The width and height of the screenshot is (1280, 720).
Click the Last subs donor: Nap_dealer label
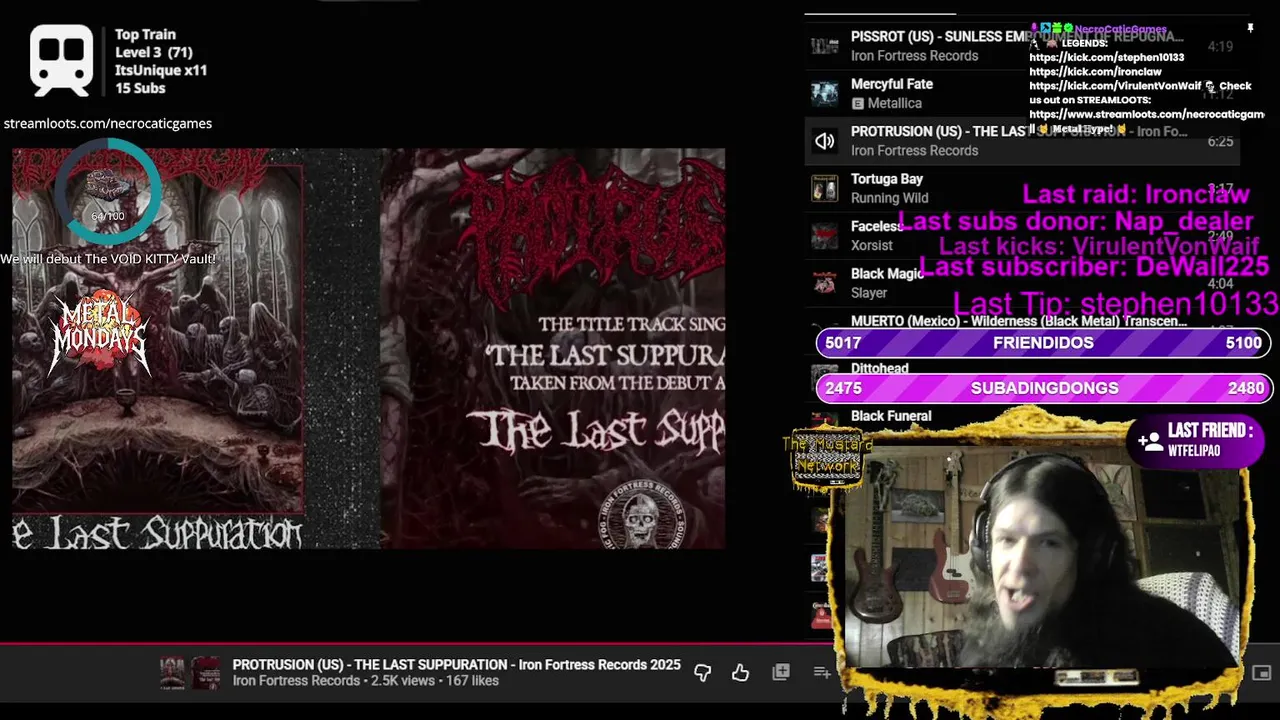point(1075,221)
